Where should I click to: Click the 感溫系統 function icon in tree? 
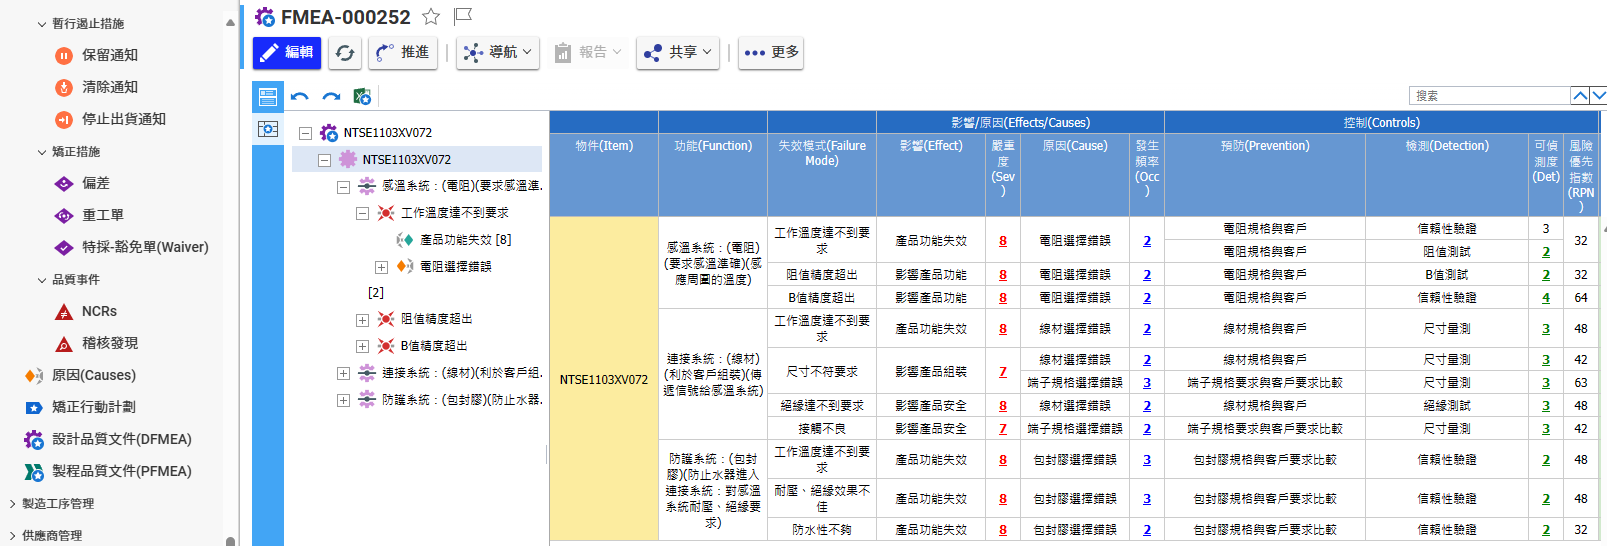[367, 186]
